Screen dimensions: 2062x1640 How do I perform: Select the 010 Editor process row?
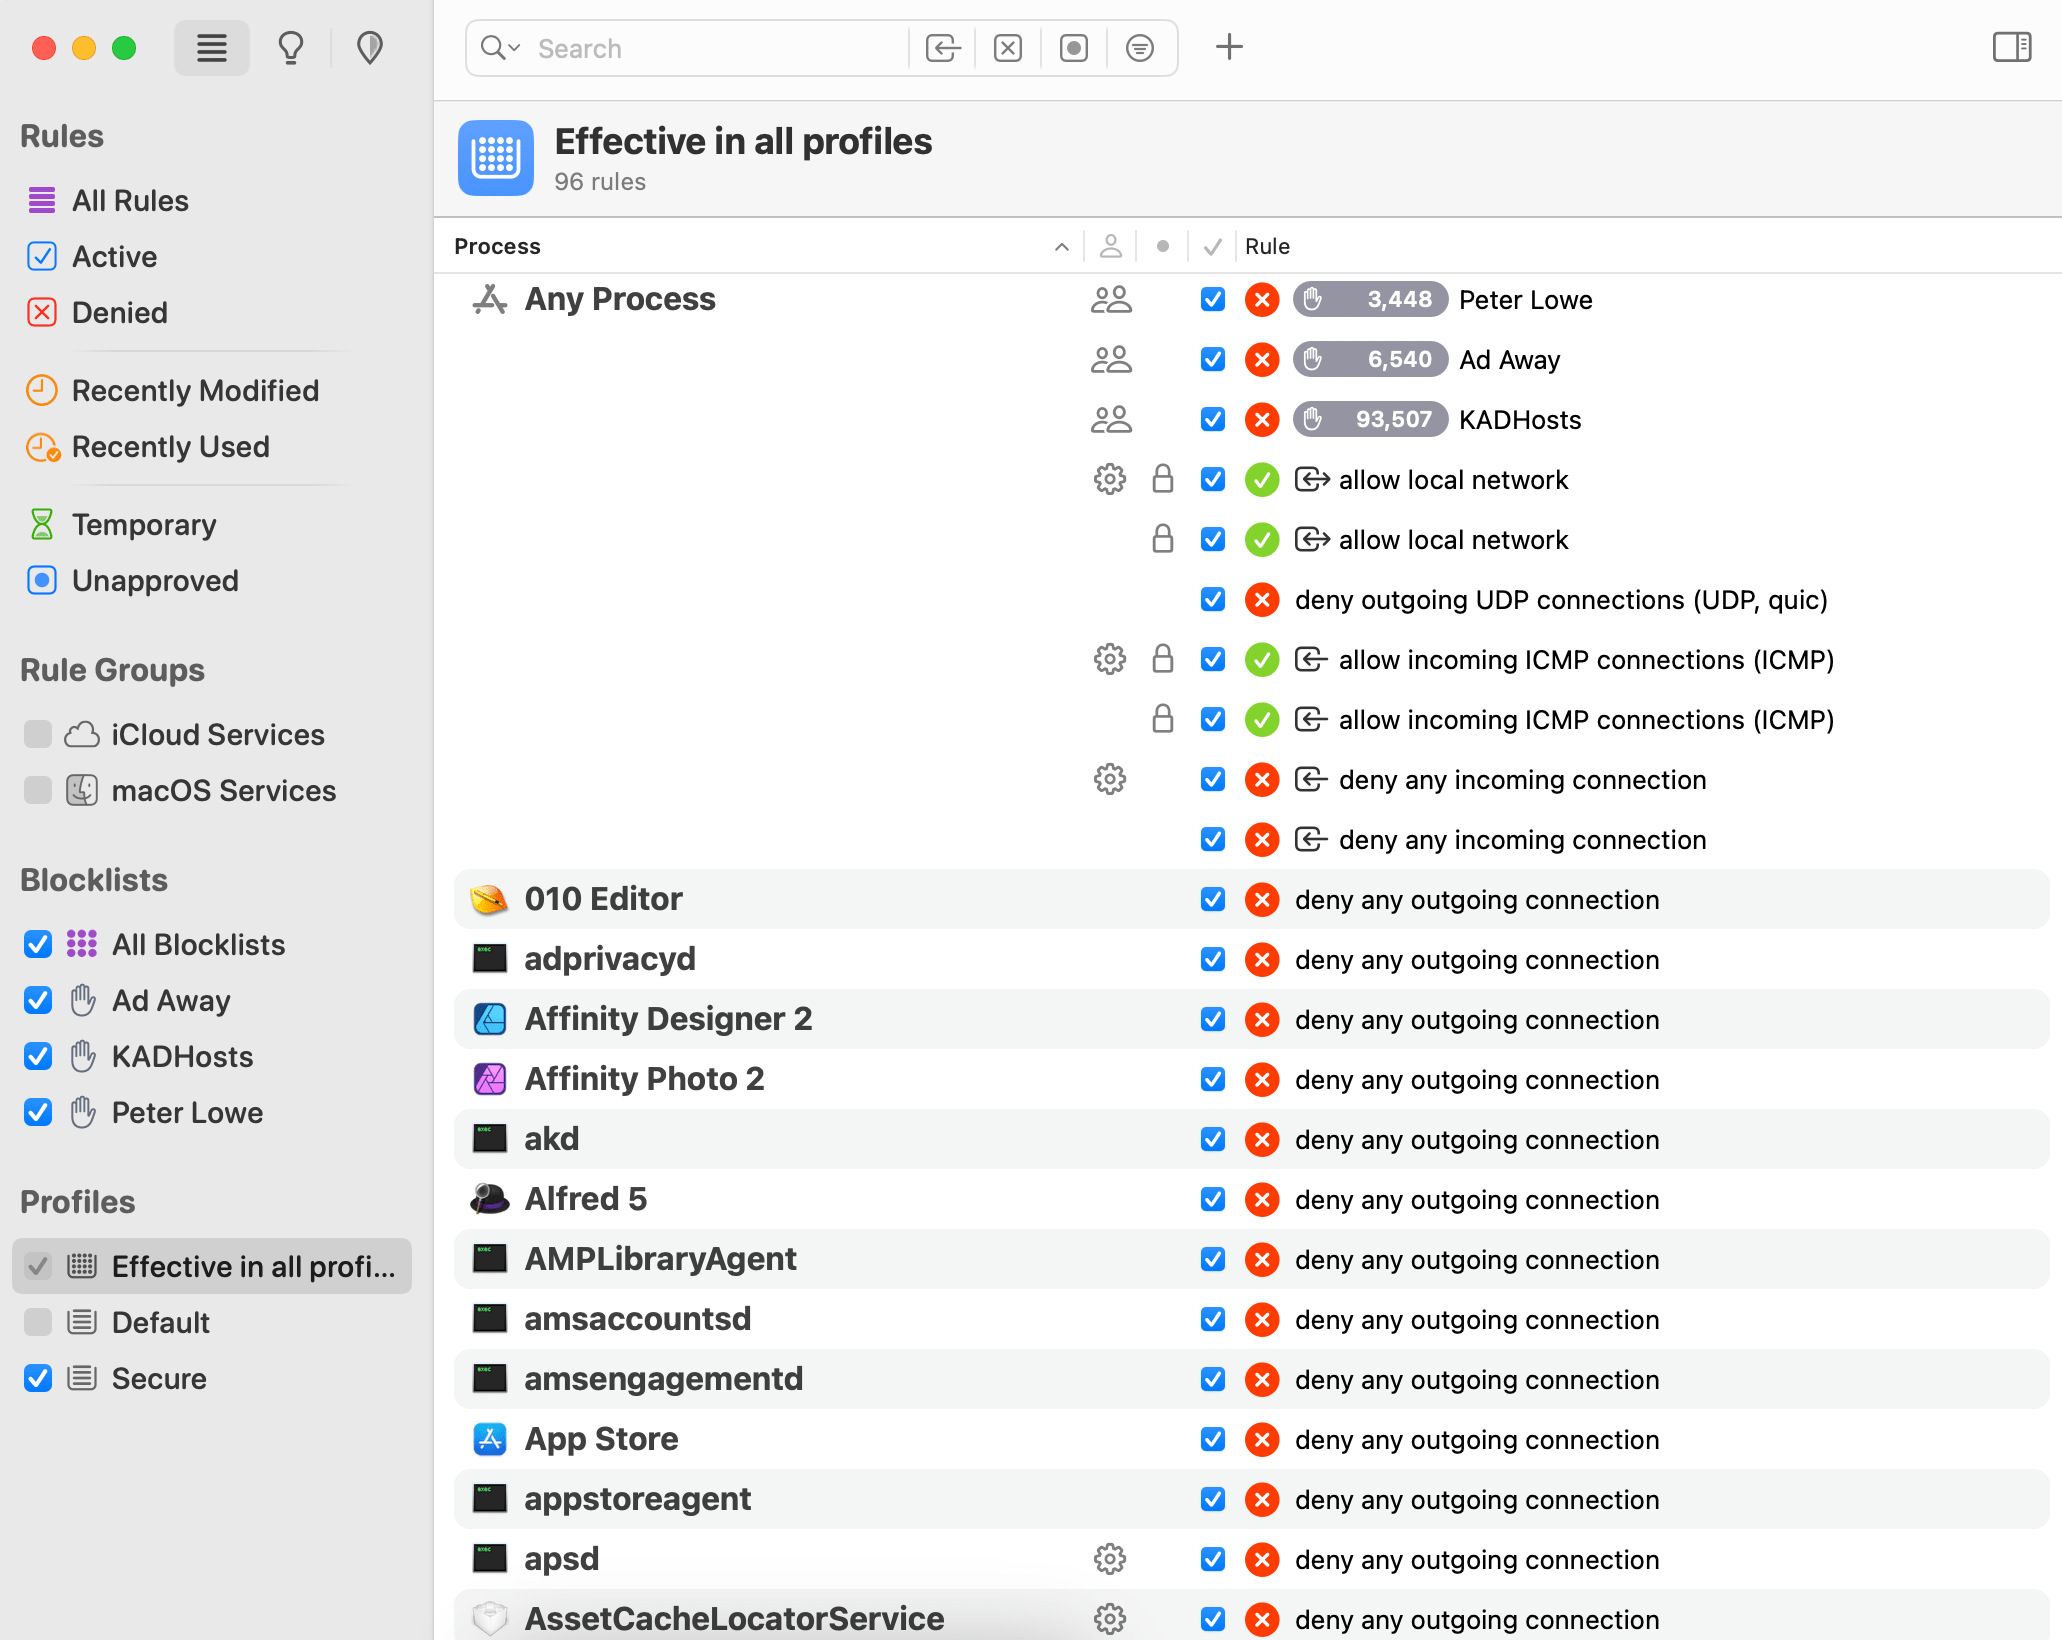click(x=1252, y=900)
